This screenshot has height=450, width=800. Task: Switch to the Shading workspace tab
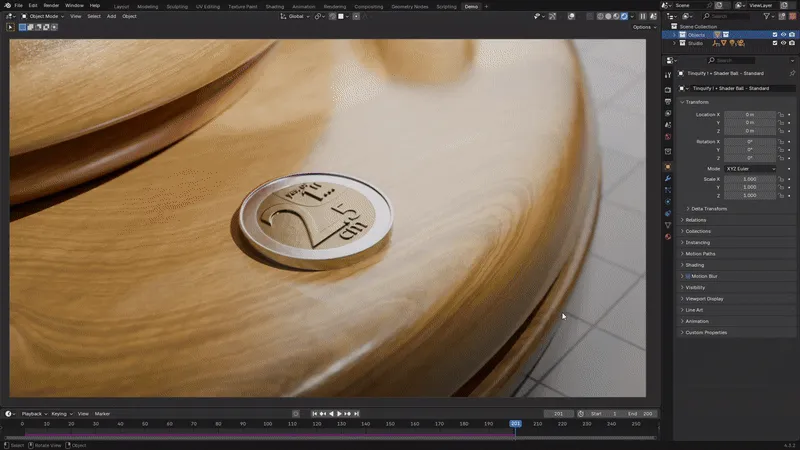pyautogui.click(x=274, y=7)
